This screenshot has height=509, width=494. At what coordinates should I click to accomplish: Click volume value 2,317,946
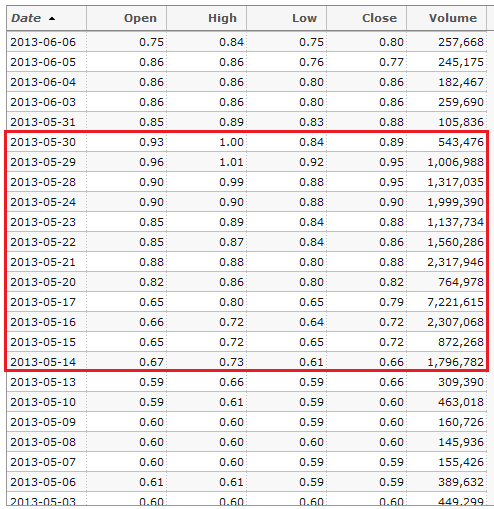coord(455,262)
